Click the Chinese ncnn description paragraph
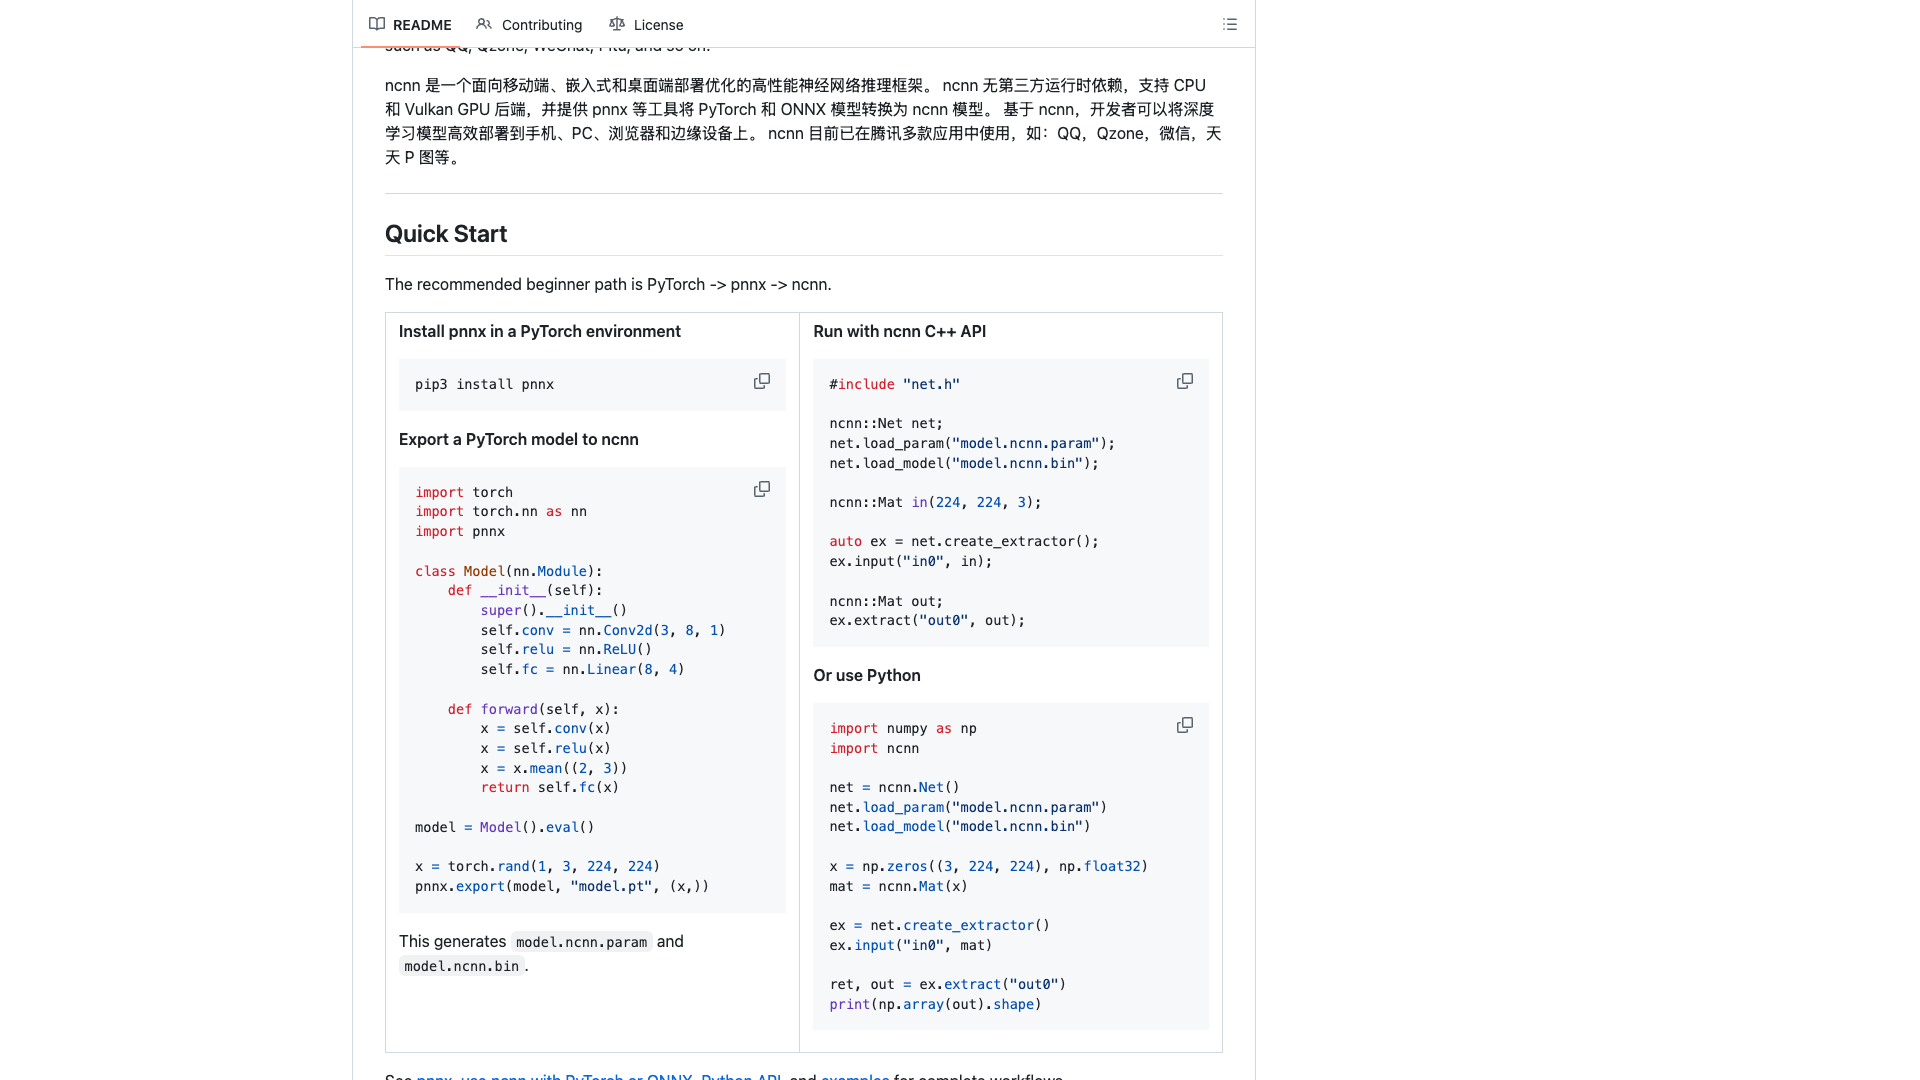1920x1080 pixels. coord(803,121)
